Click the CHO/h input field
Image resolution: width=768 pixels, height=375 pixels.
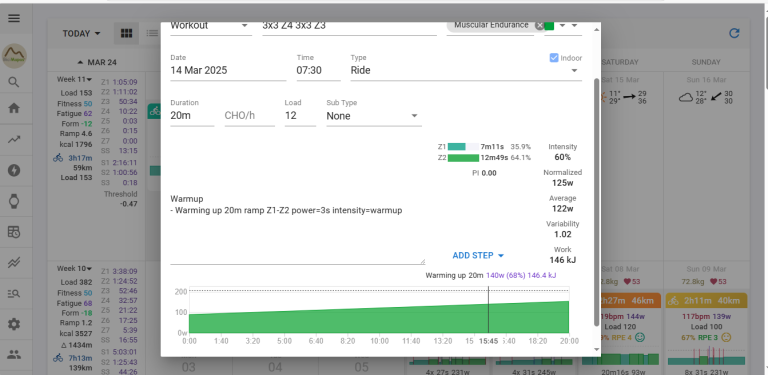click(x=250, y=116)
